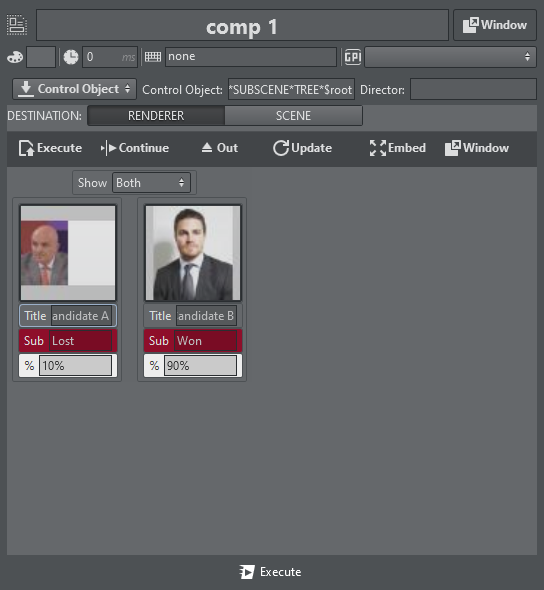Click the Lost subtitle field

(x=81, y=341)
